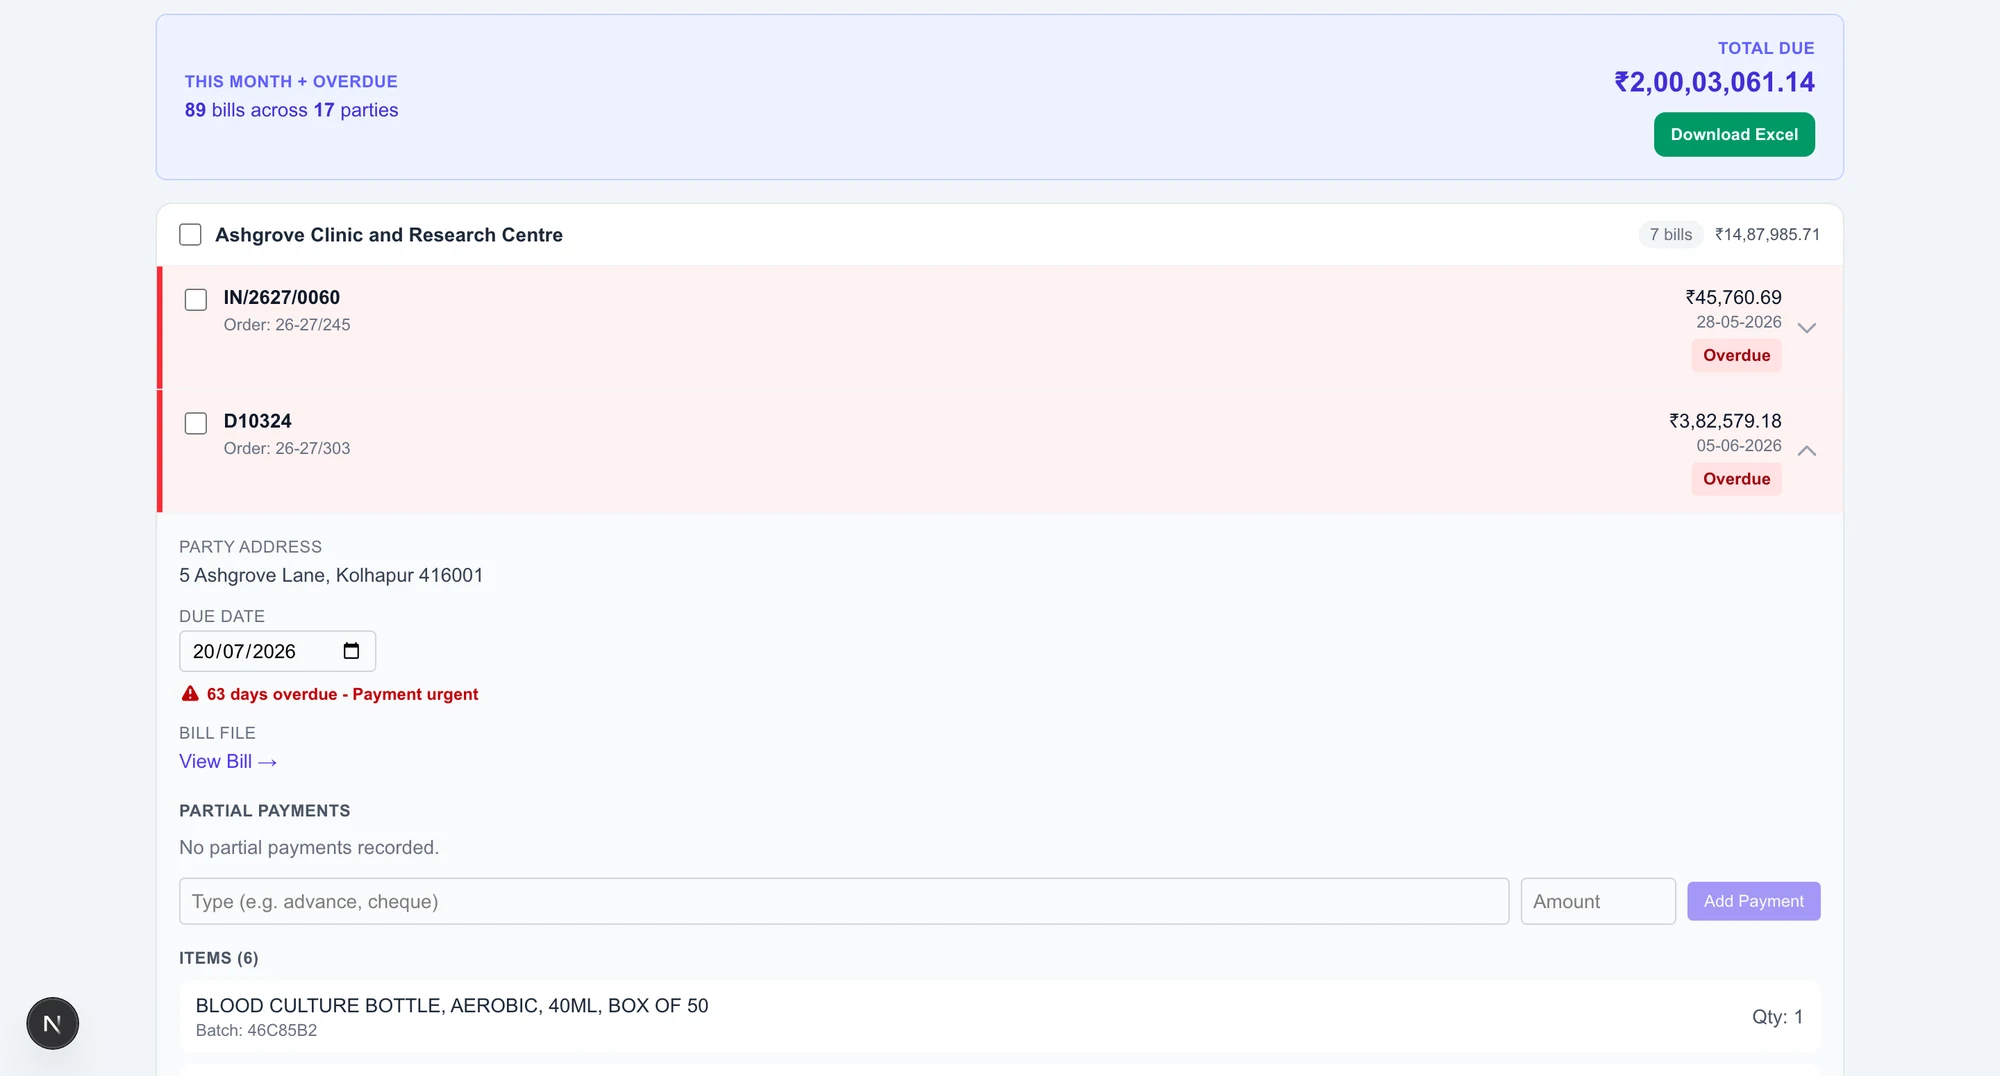Click Order: 26-27/245 text

pyautogui.click(x=287, y=325)
